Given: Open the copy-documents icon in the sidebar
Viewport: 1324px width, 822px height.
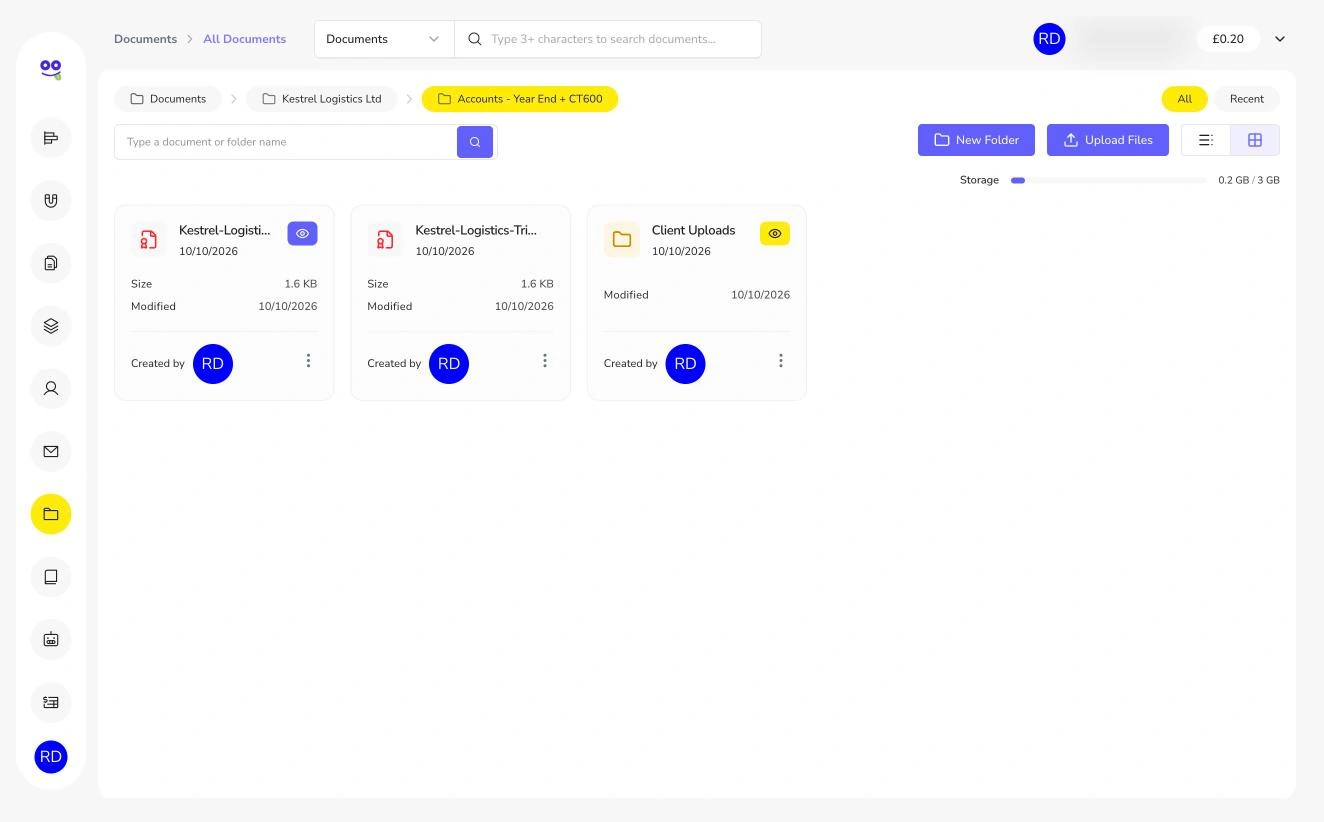Looking at the screenshot, I should 51,263.
